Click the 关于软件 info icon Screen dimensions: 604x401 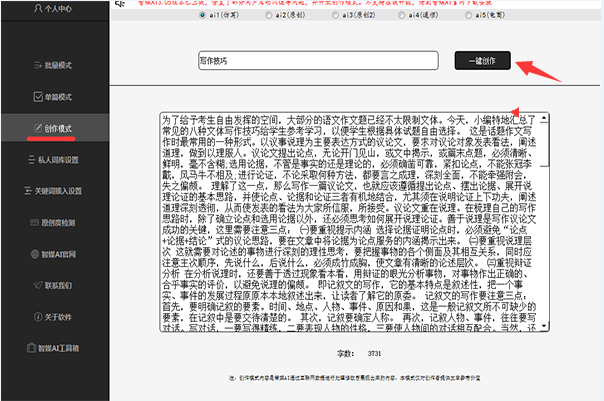coord(38,317)
